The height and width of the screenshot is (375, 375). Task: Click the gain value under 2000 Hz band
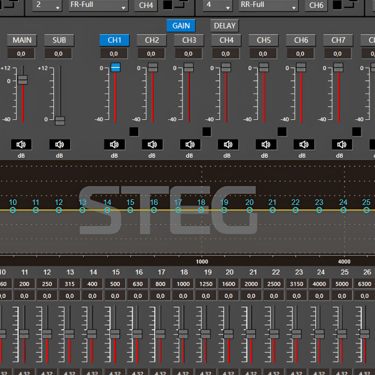pos(251,296)
